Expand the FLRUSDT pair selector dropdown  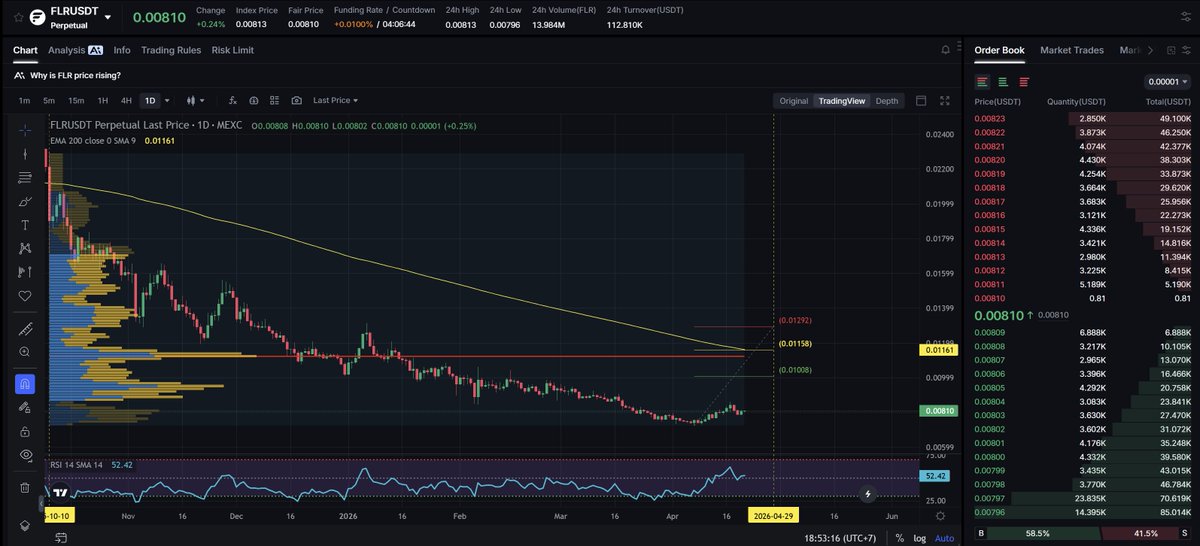[107, 17]
